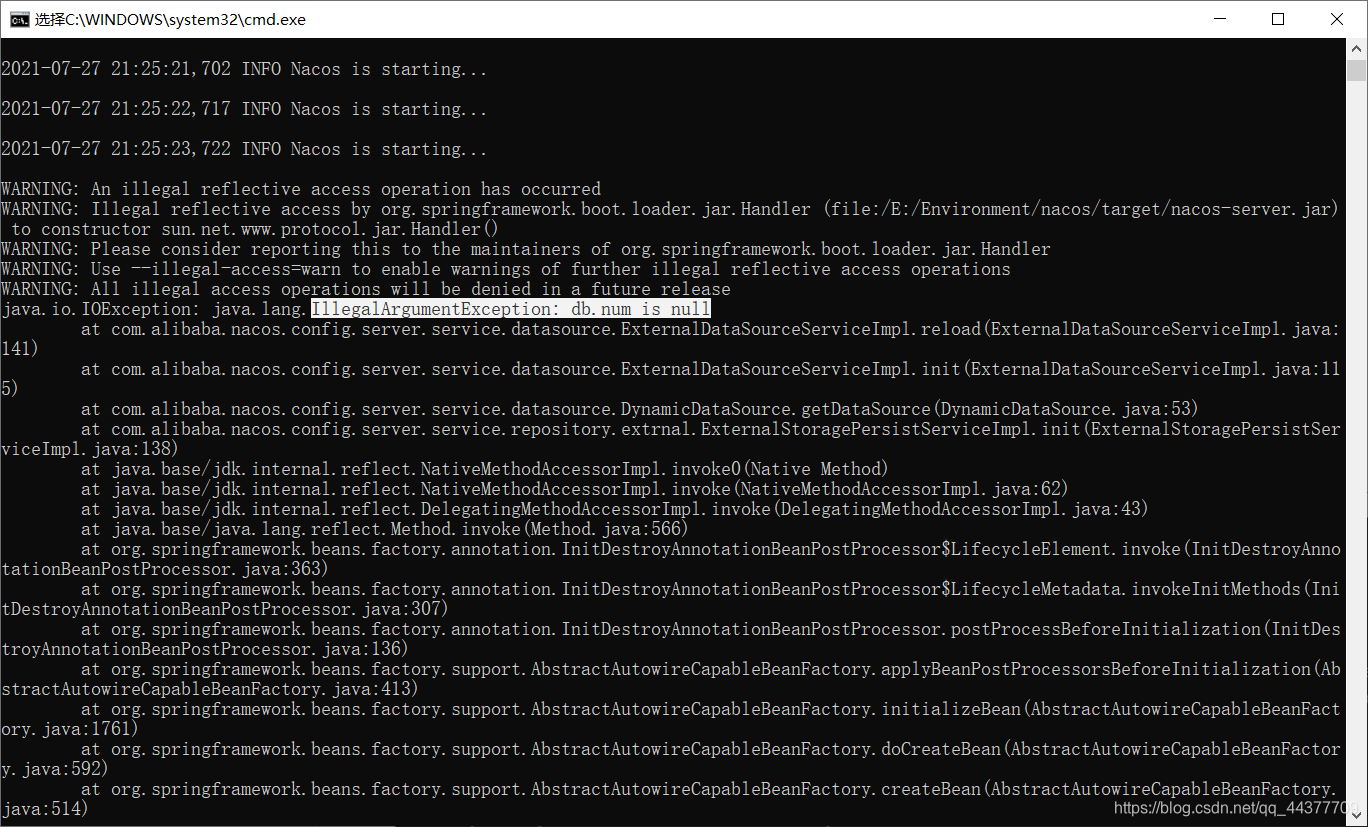
Task: Minimize the cmd.exe window
Action: 1218,19
